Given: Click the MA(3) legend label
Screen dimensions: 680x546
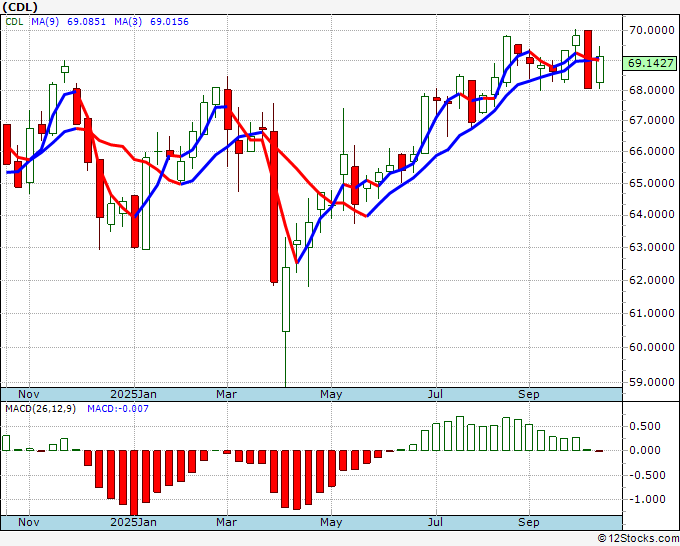Looking at the screenshot, I should point(128,22).
